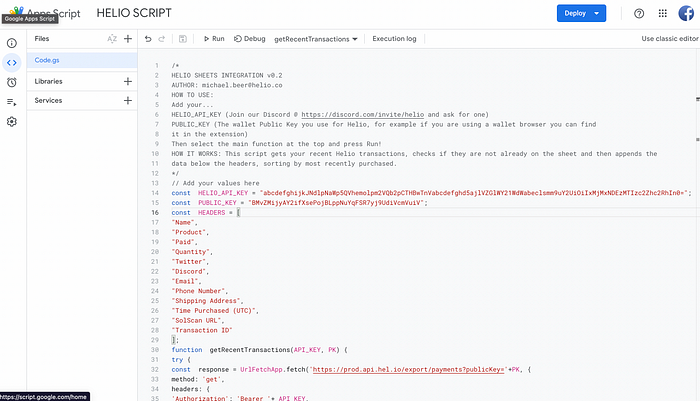This screenshot has width=700, height=401.
Task: Click the Services section label
Action: point(48,100)
